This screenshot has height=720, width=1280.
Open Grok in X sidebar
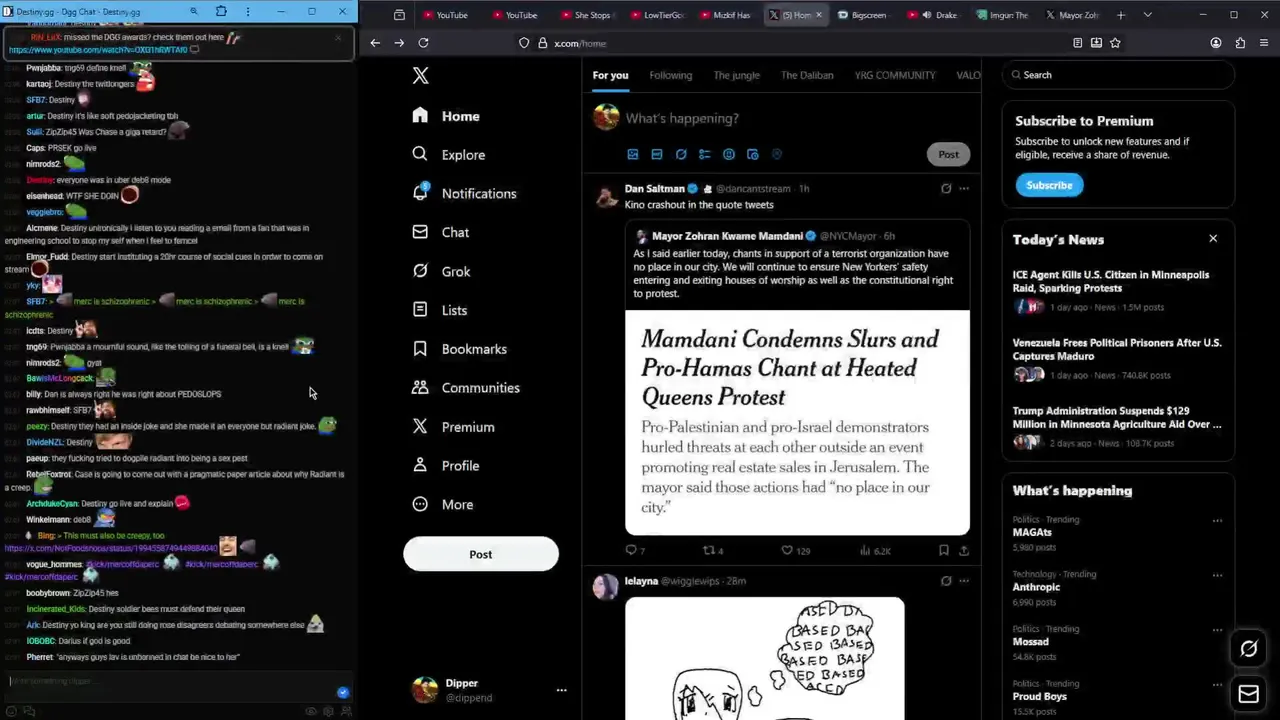tap(441, 271)
